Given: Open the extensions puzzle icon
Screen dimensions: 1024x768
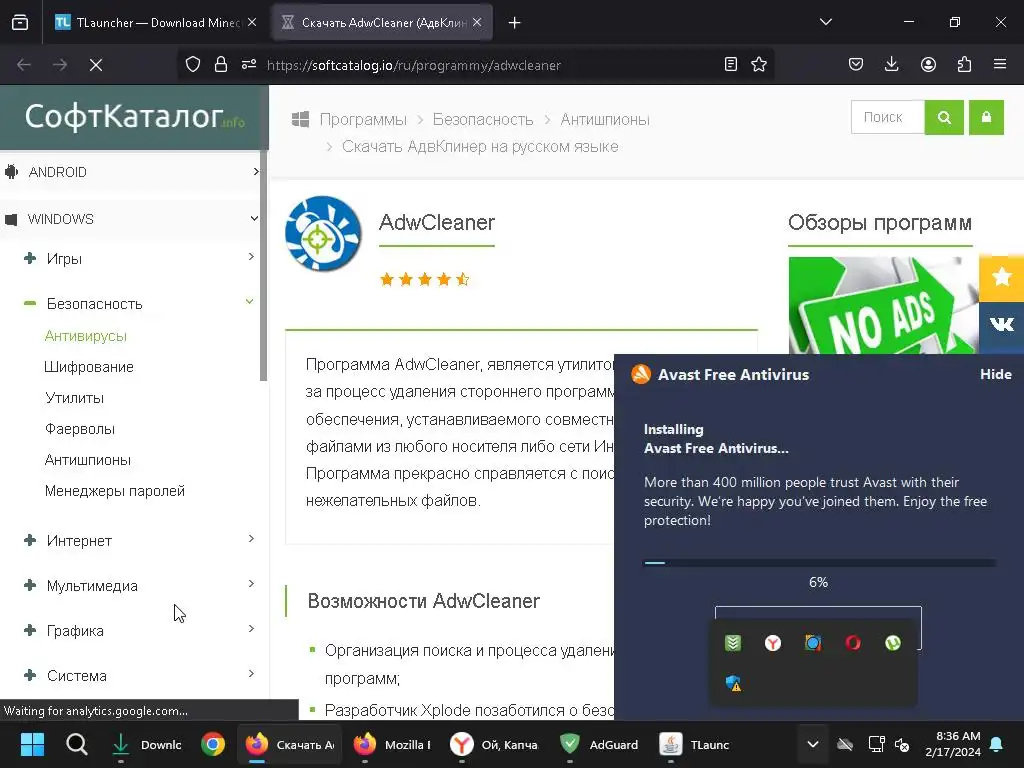Looking at the screenshot, I should (x=964, y=64).
